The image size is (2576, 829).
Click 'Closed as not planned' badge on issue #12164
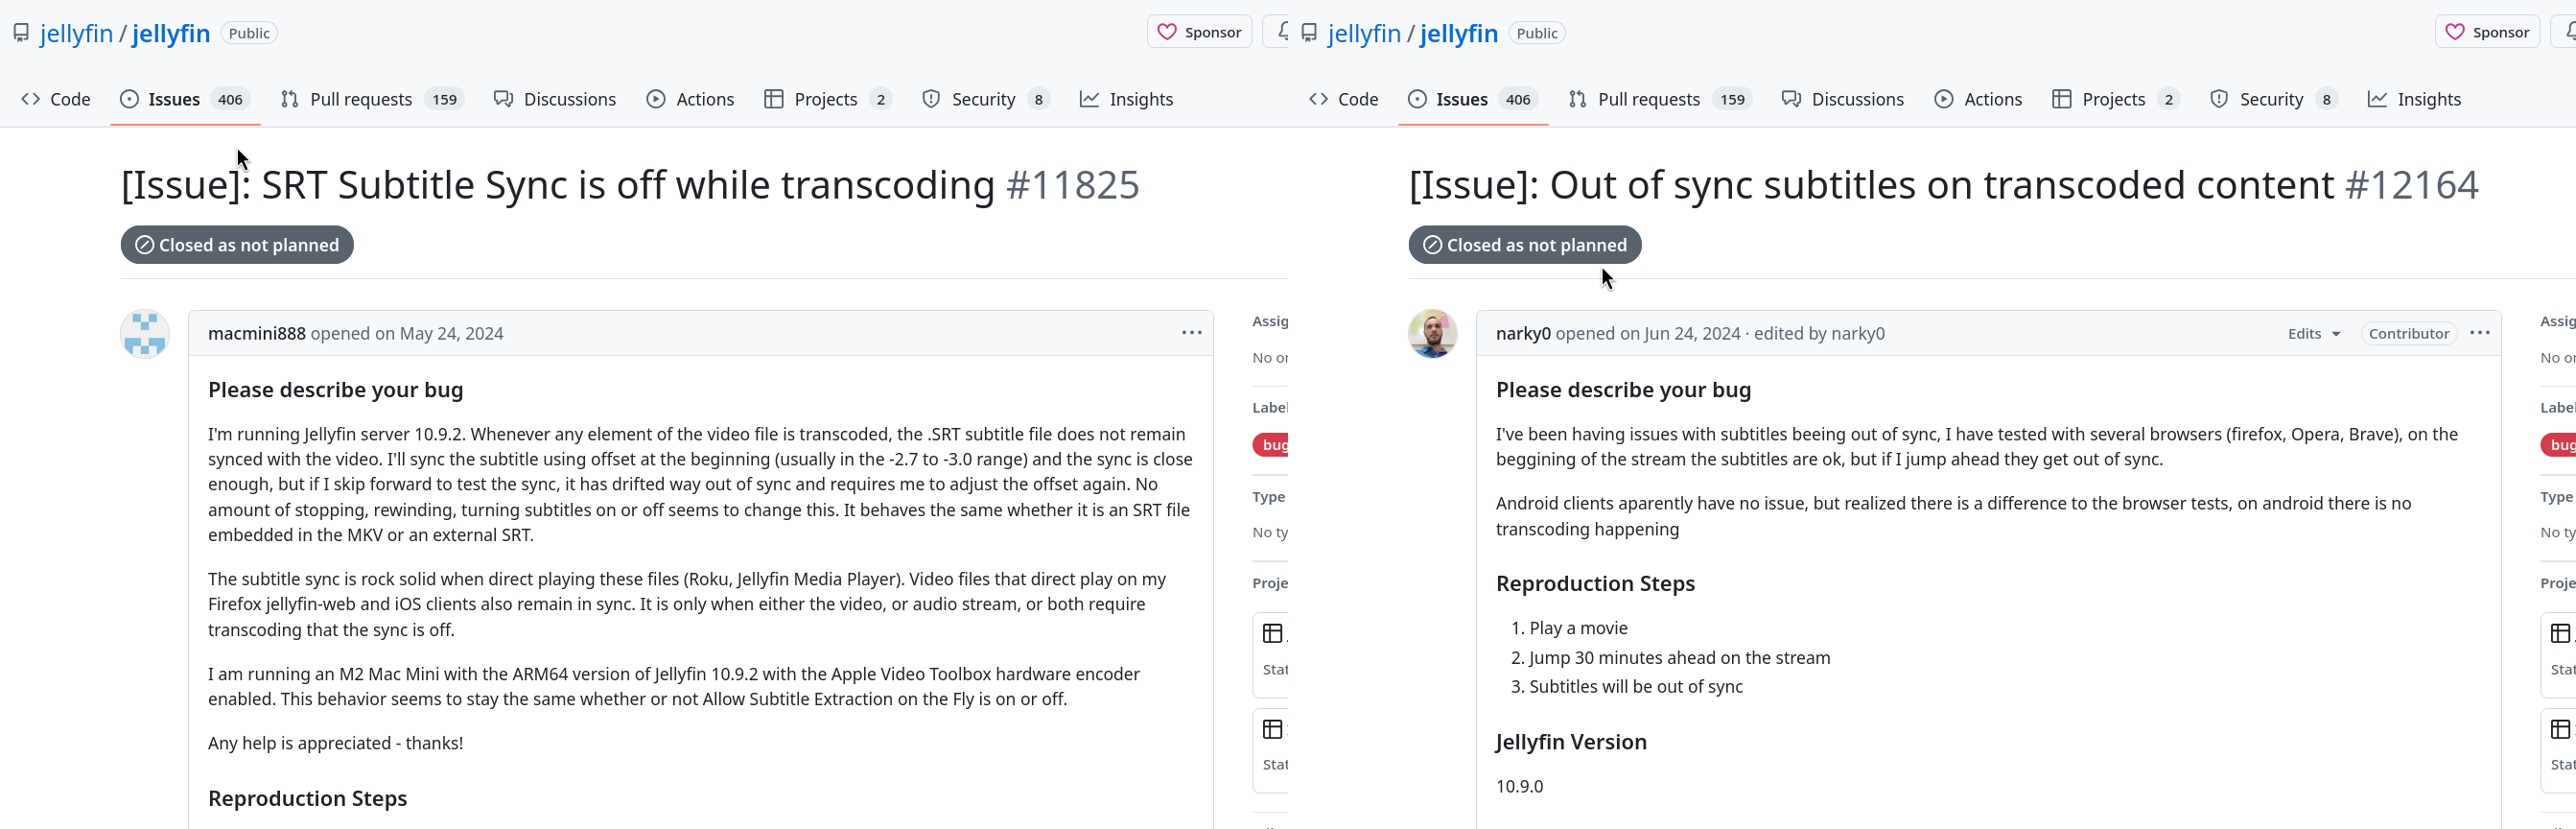point(1525,245)
